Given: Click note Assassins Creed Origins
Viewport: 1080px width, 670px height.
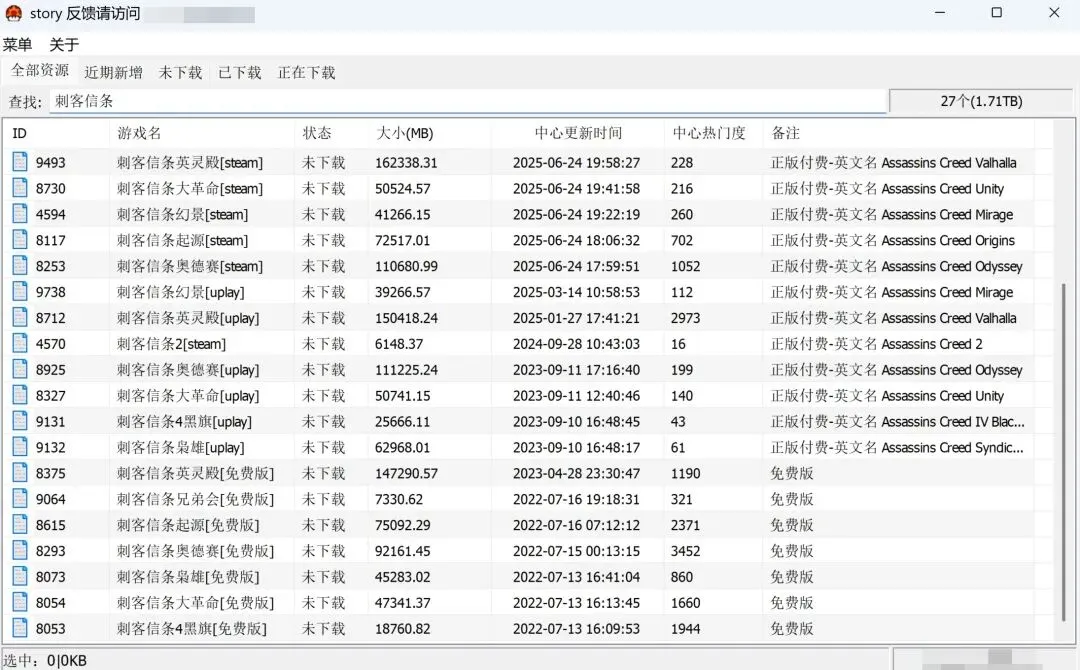Looking at the screenshot, I should click(948, 240).
